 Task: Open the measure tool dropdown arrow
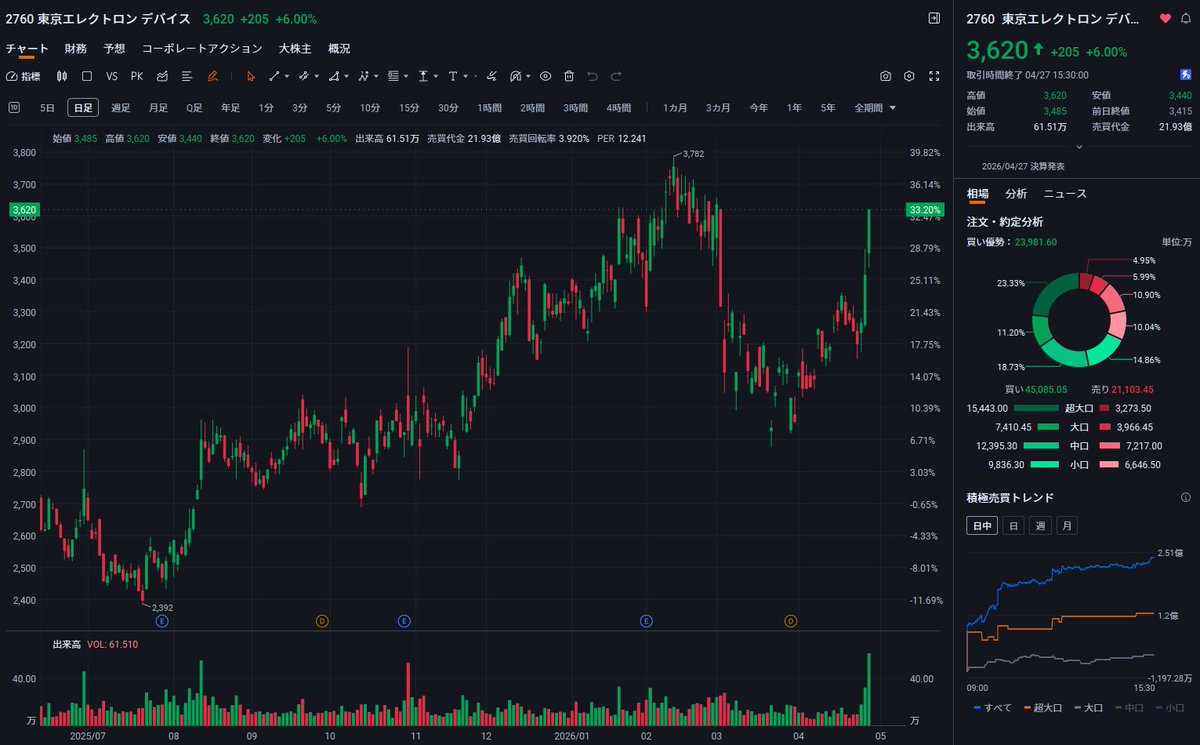pyautogui.click(x=436, y=76)
